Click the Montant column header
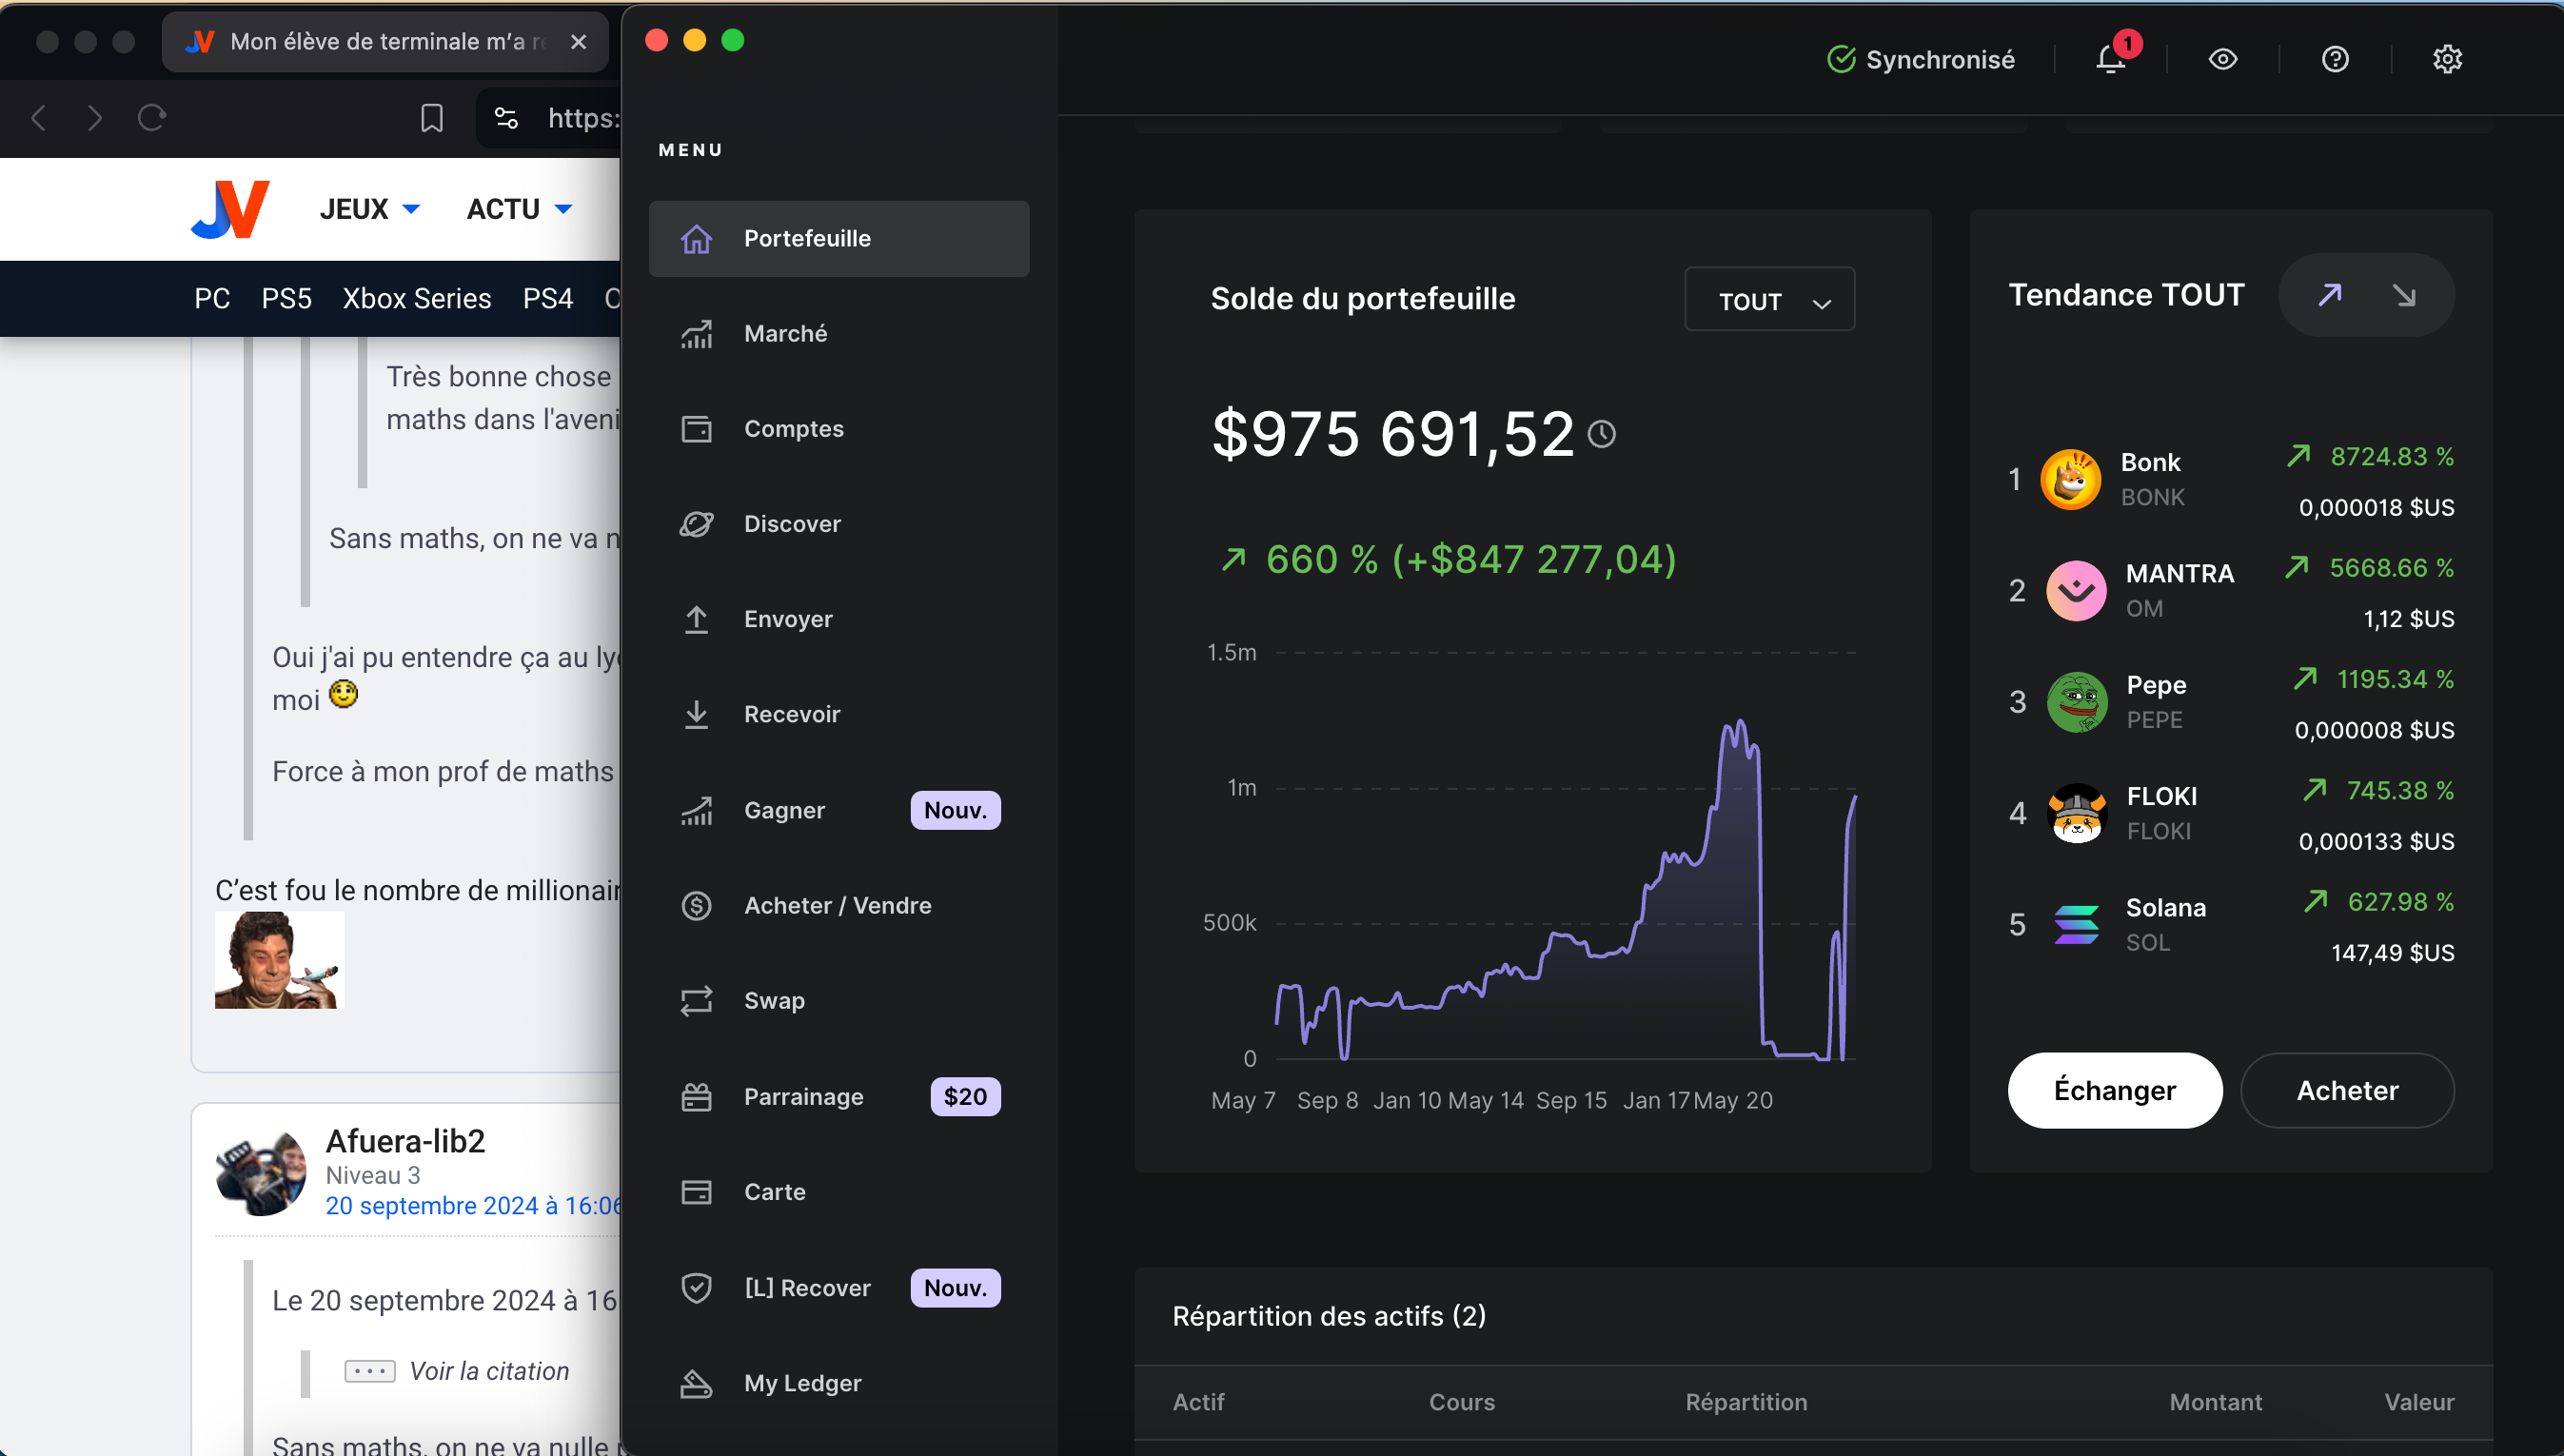Image resolution: width=2564 pixels, height=1456 pixels. coord(2215,1402)
